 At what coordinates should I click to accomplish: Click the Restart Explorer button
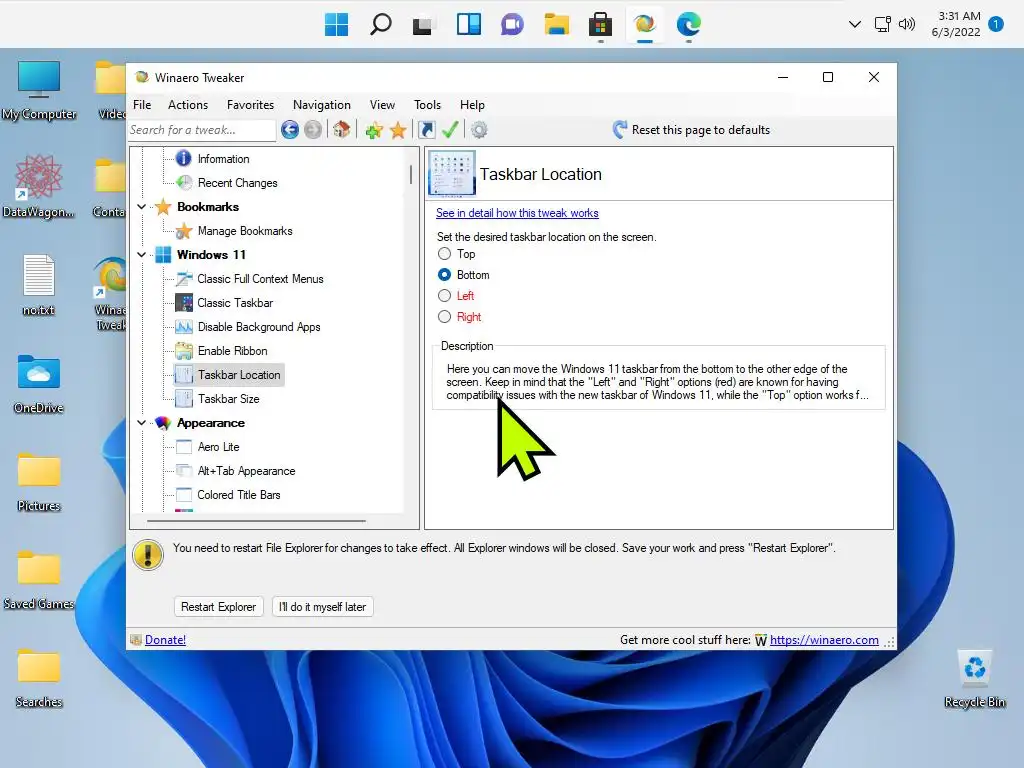218,607
